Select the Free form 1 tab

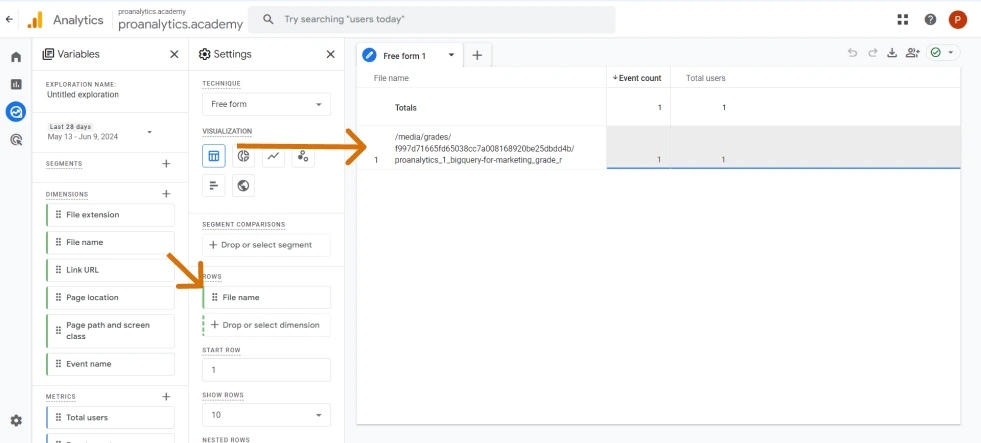pos(404,56)
